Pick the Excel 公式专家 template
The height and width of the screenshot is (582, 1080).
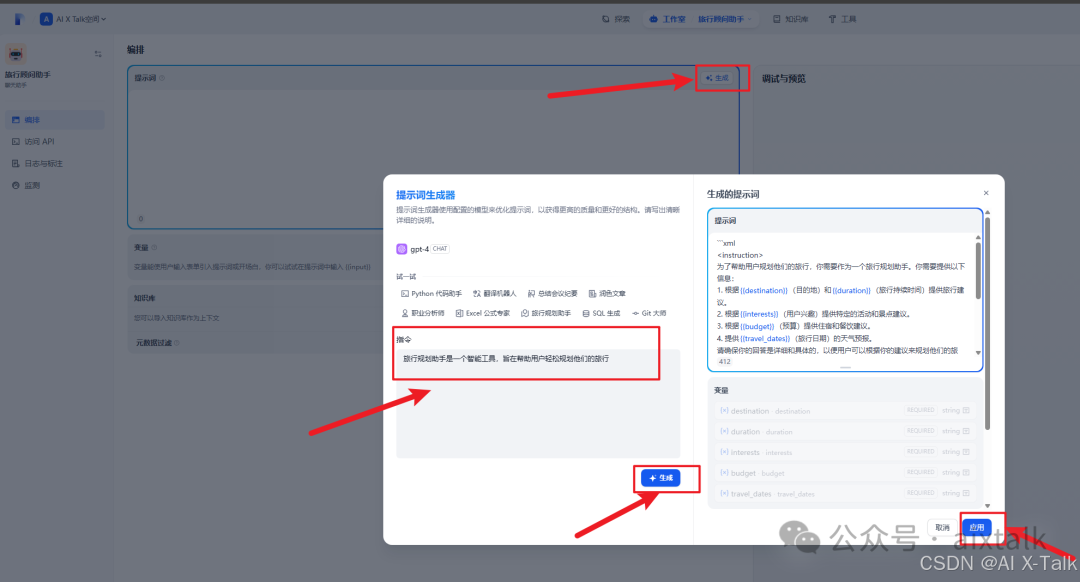(483, 313)
